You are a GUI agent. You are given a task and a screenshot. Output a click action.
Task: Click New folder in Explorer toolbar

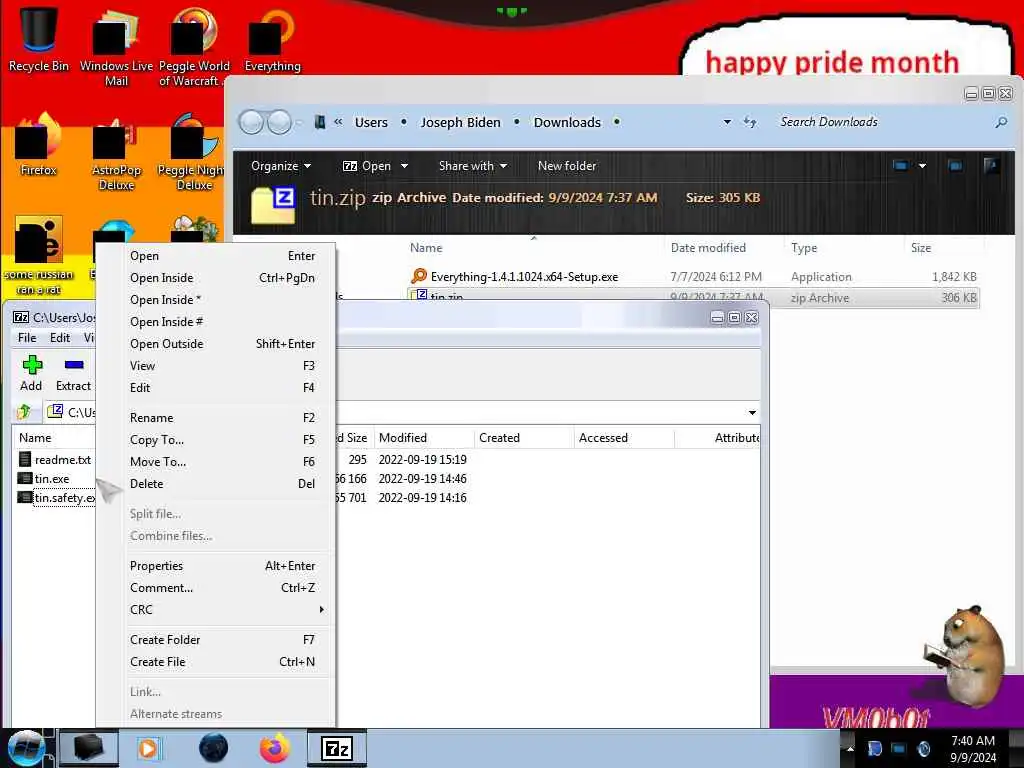click(567, 166)
